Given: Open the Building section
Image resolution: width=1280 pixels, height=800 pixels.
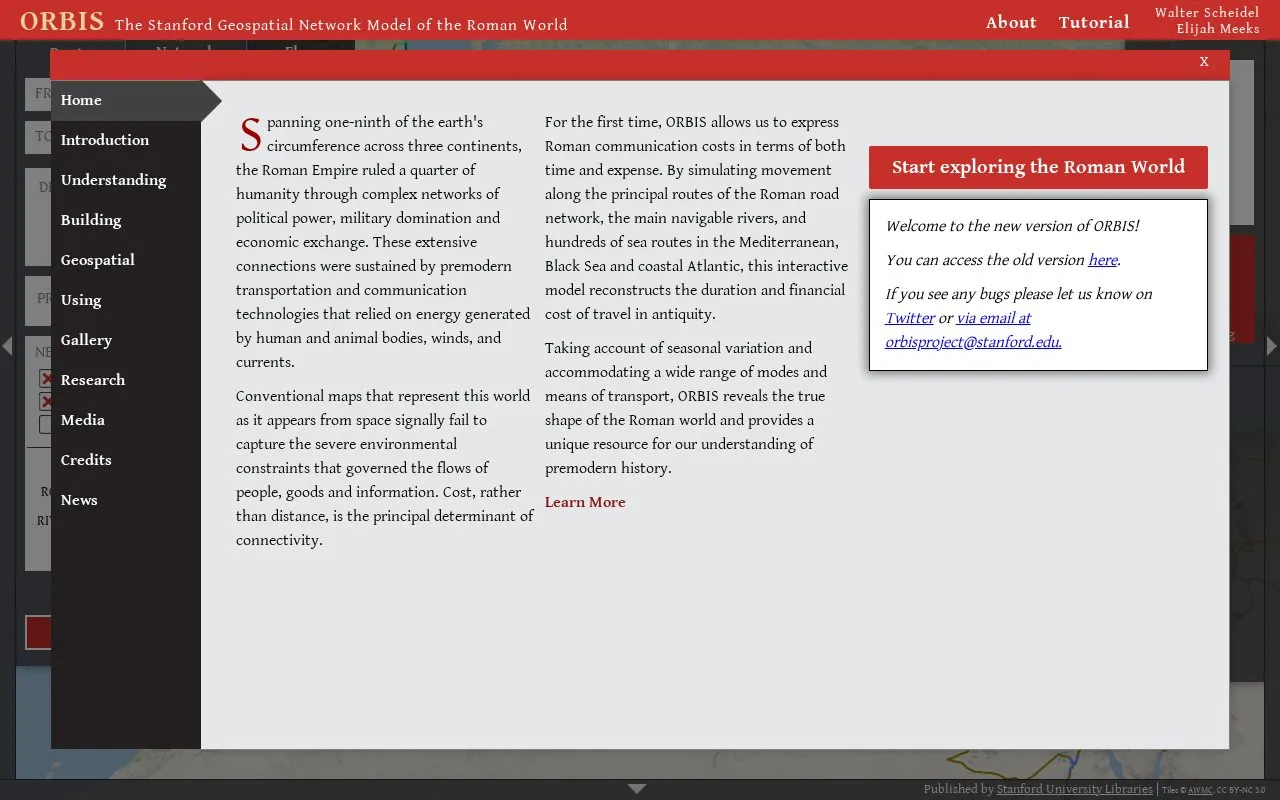Looking at the screenshot, I should 126,220.
